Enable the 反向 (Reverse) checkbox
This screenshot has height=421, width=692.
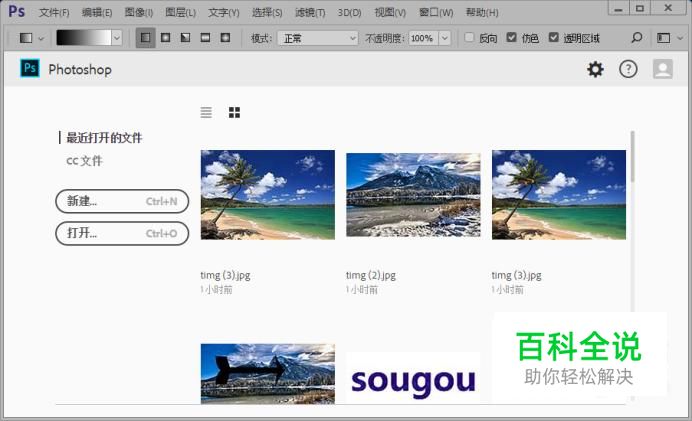pyautogui.click(x=470, y=38)
